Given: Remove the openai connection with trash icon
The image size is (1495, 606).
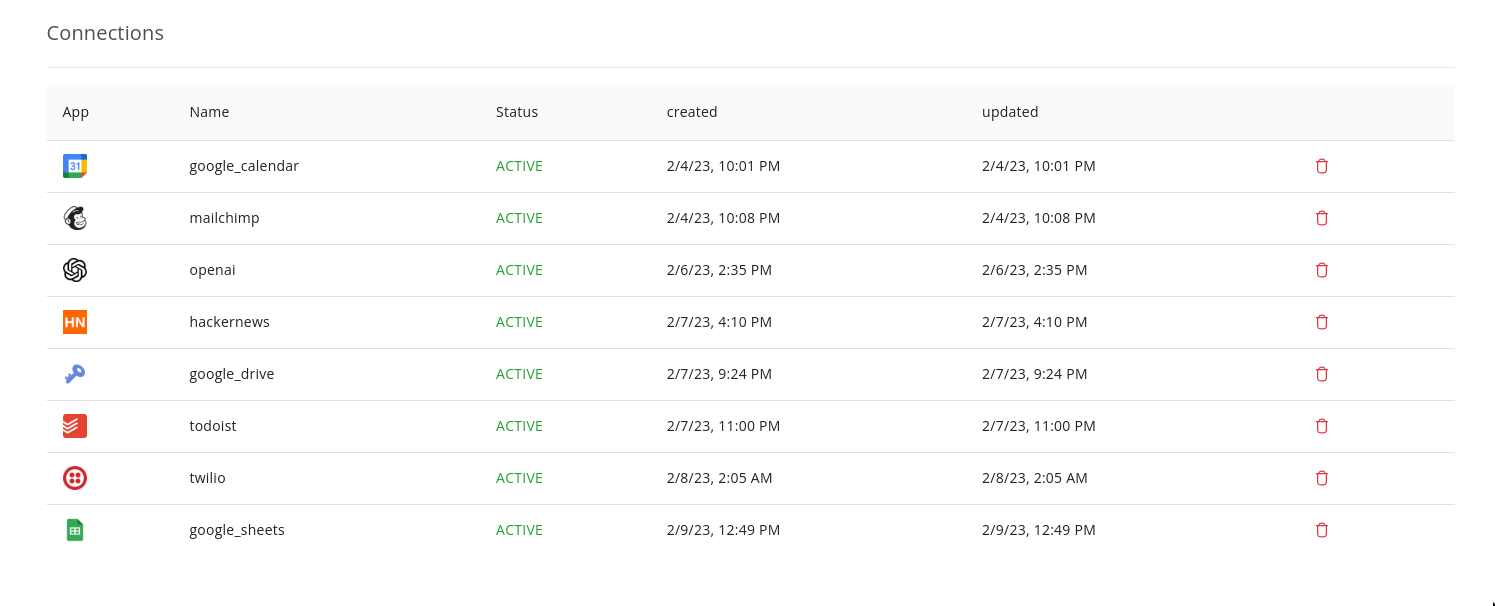Looking at the screenshot, I should (1322, 270).
